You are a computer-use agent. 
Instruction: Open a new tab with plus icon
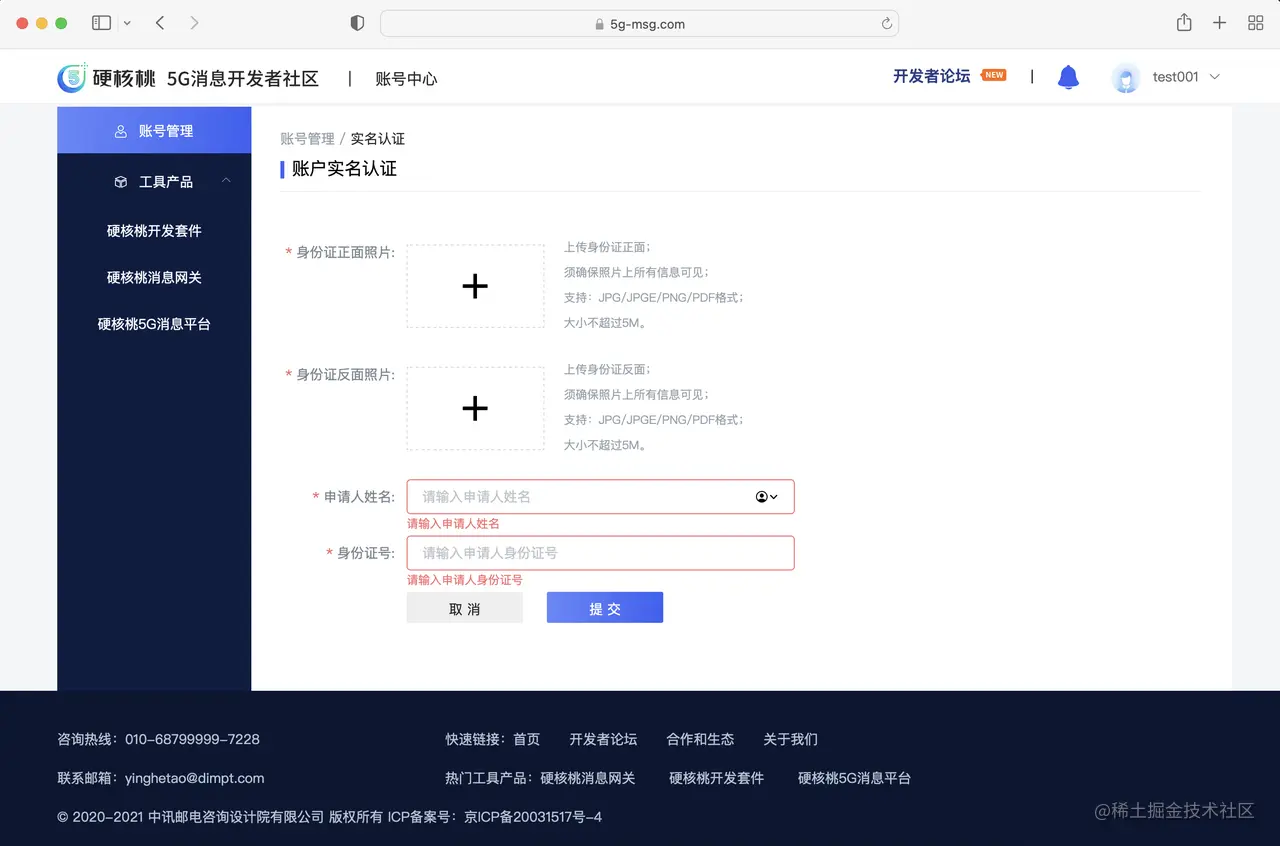pos(1219,23)
